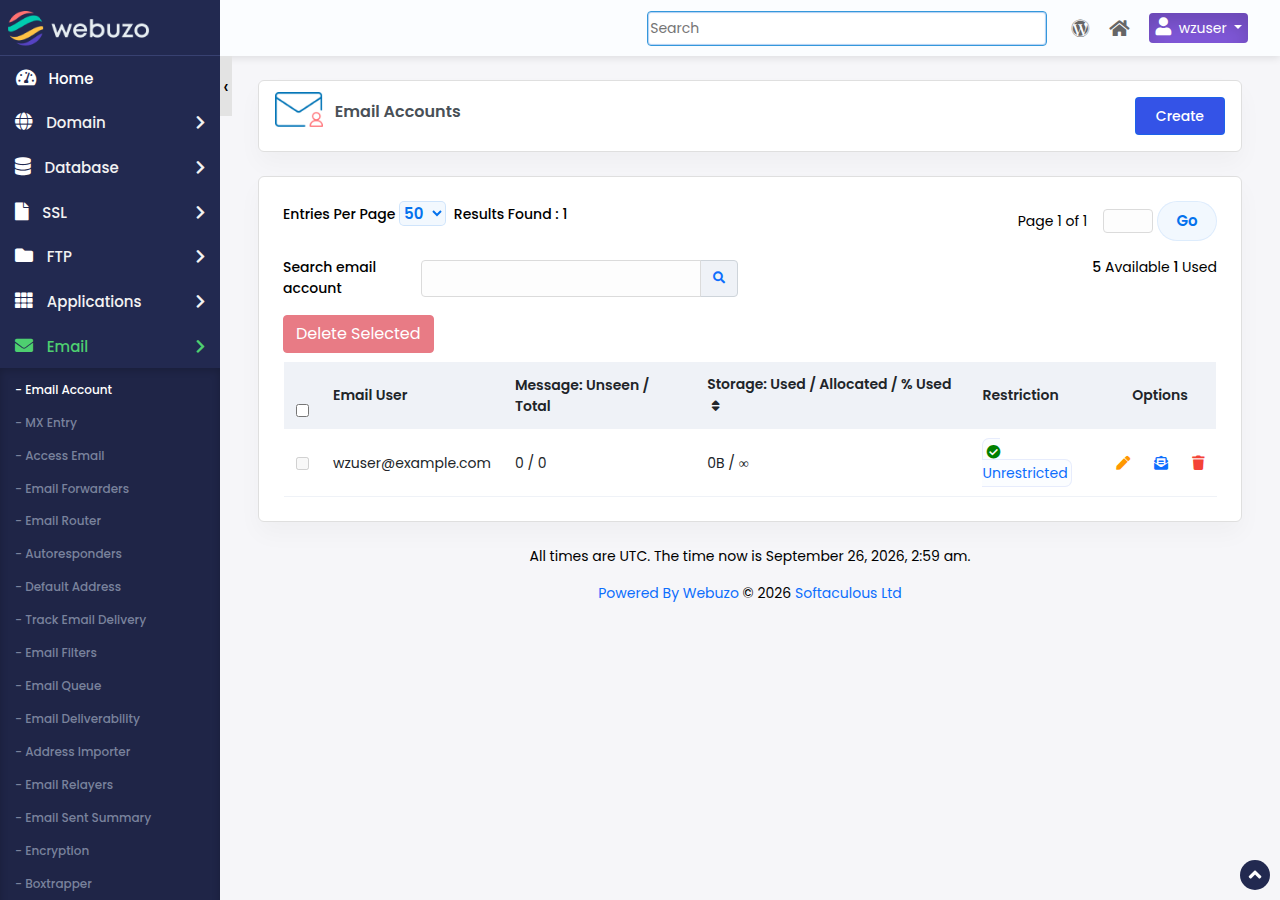Sort by the Storage column arrows
This screenshot has width=1280, height=900.
coord(715,406)
